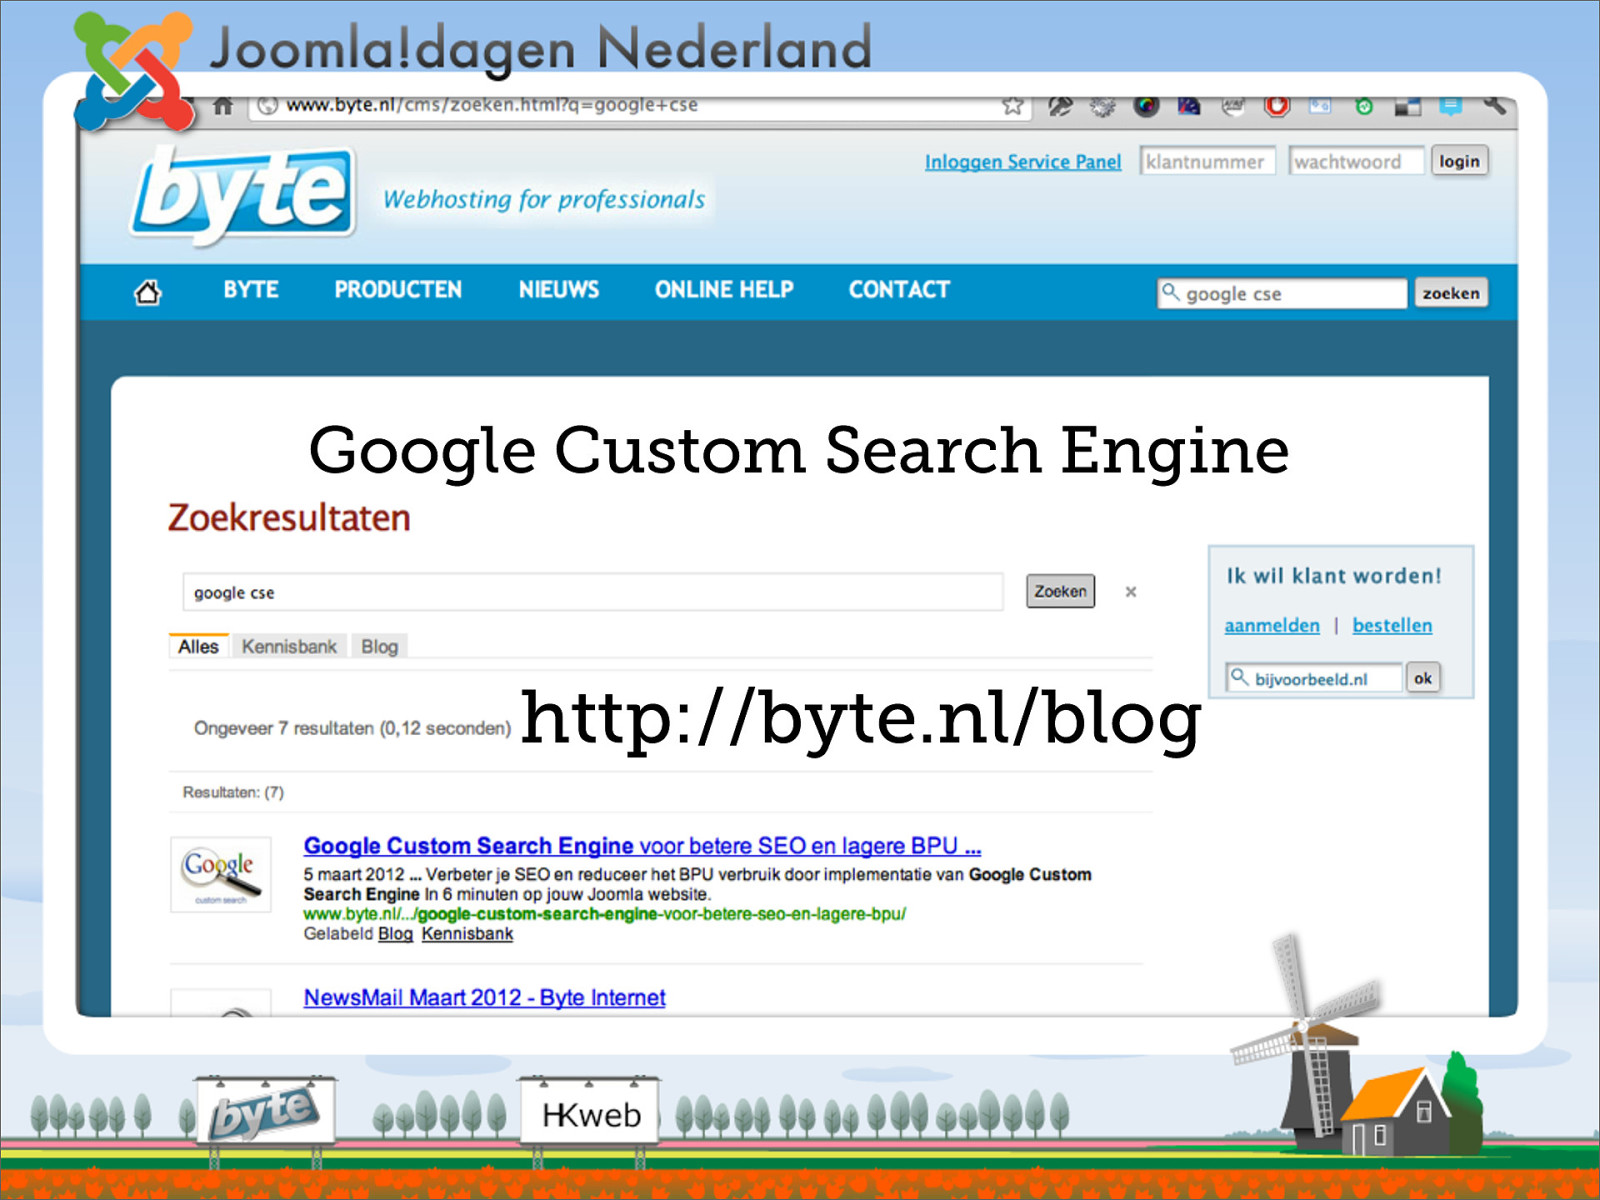Switch to the Blog results tab
This screenshot has width=1600, height=1200.
[x=379, y=646]
